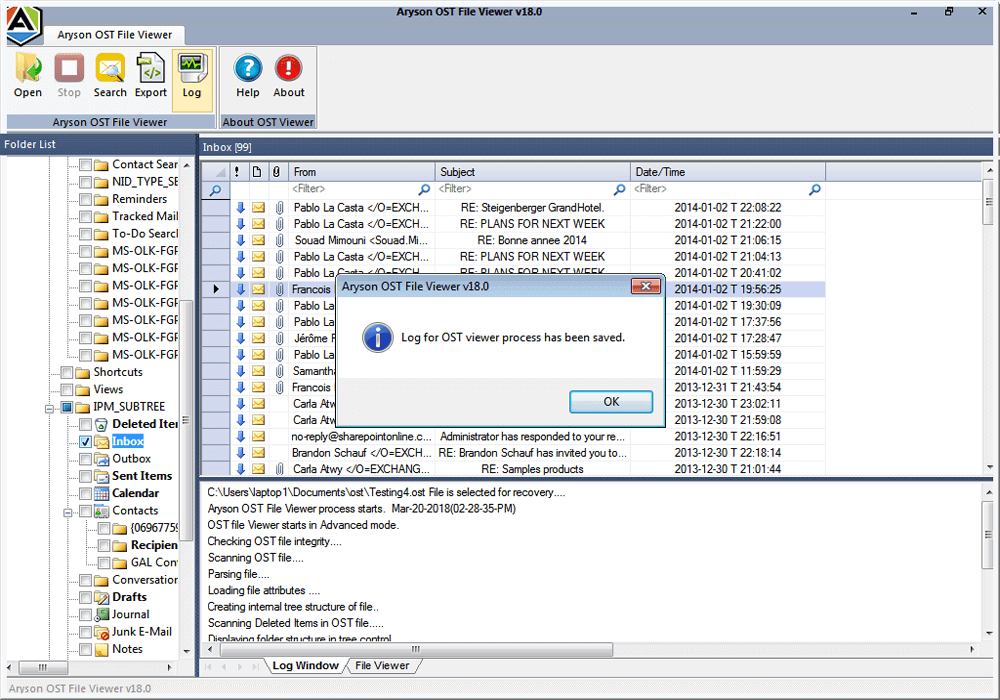Viewport: 1000px width, 700px height.
Task: Switch to the Log Window tab
Action: (305, 666)
